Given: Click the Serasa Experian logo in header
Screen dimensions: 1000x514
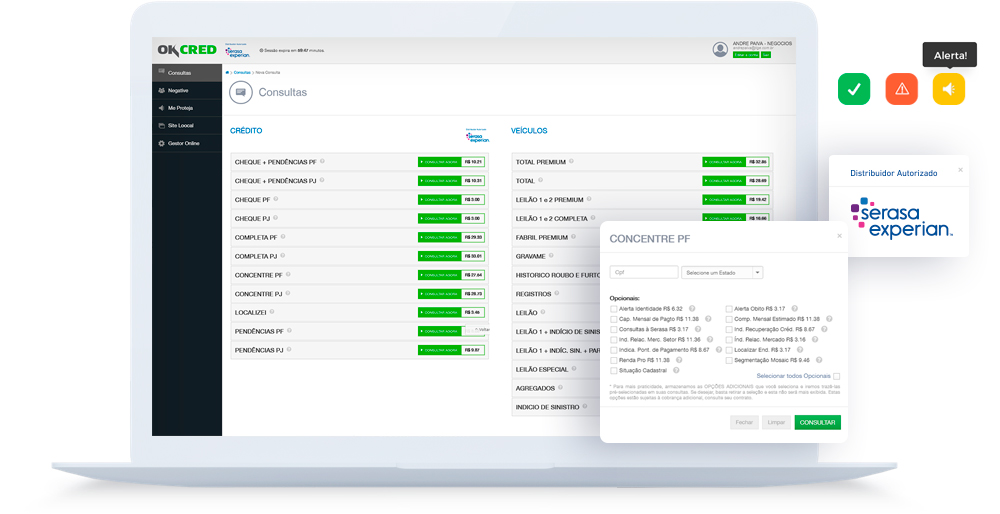Looking at the screenshot, I should pos(237,52).
